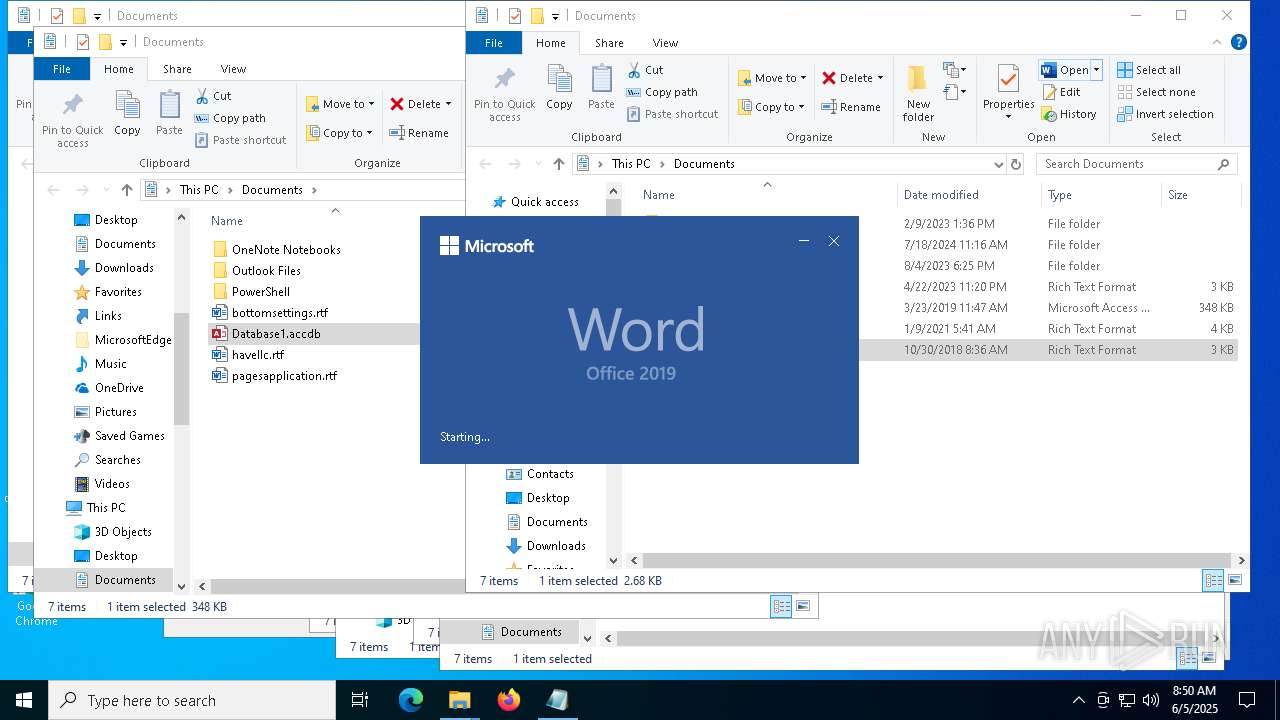Open Properties in front window ribbon
Screen dimensions: 1280x720
pyautogui.click(x=1008, y=94)
